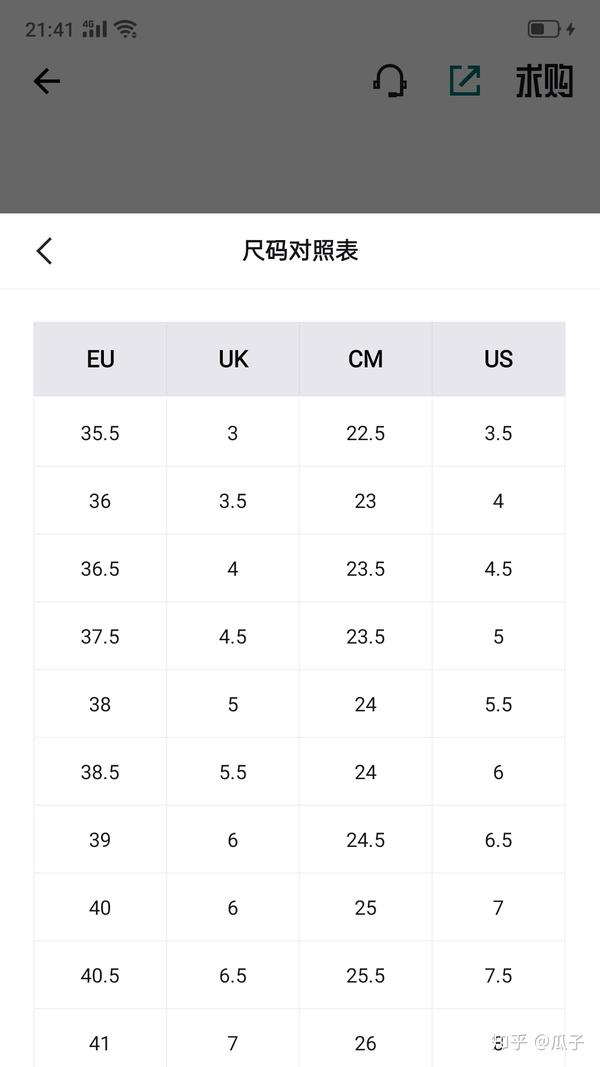Select the UK column header
The height and width of the screenshot is (1067, 600).
click(x=233, y=359)
